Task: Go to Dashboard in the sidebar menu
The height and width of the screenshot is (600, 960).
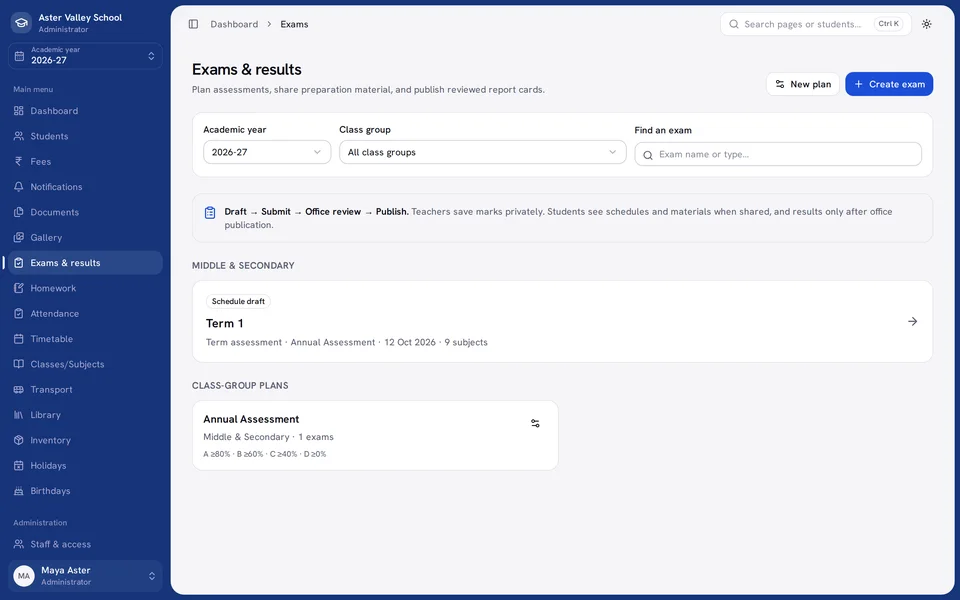Action: [x=85, y=111]
